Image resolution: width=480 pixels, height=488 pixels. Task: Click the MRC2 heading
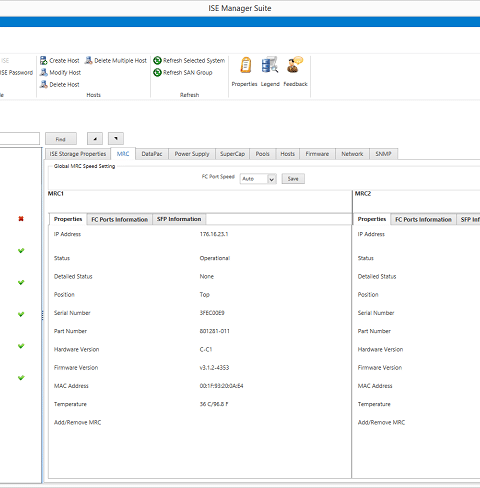[363, 194]
